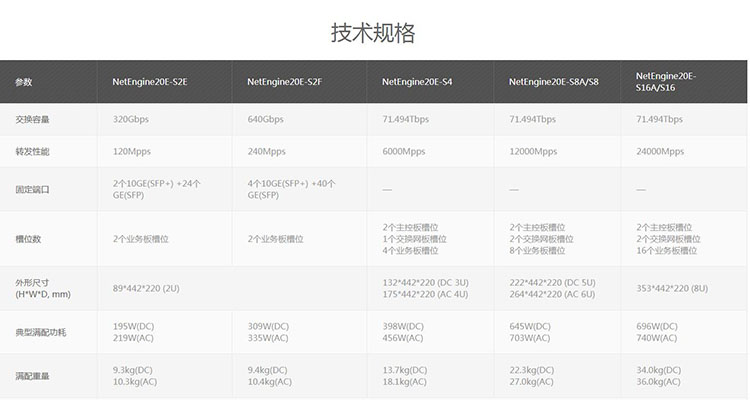The image size is (750, 400).
Task: Select the 640Gbps switching capacity cell
Action: (x=265, y=119)
